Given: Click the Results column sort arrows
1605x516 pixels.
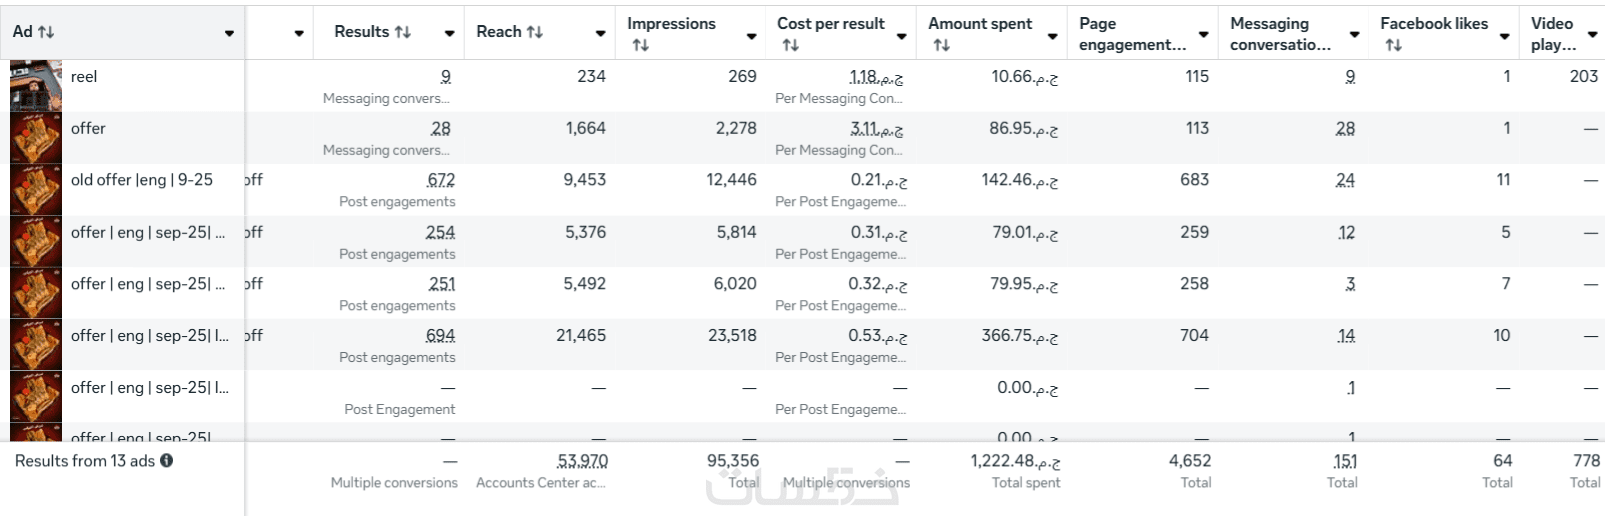Looking at the screenshot, I should click(x=403, y=32).
